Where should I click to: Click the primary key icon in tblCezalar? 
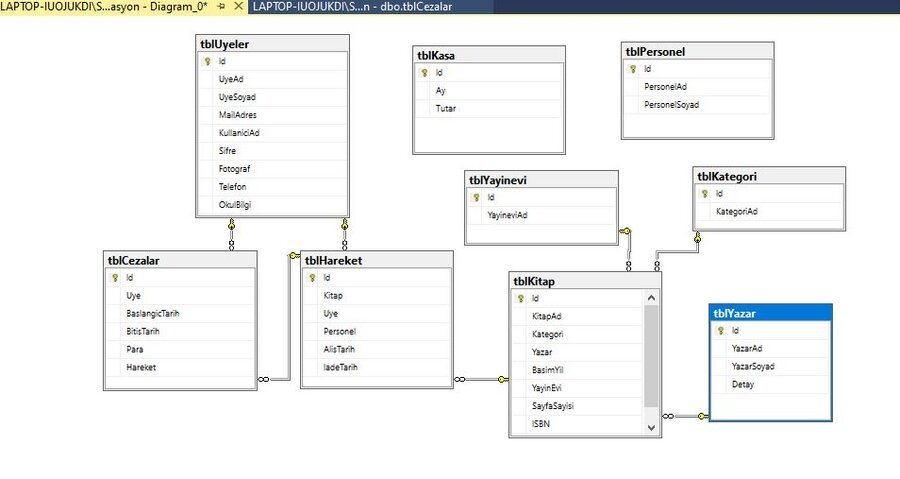(x=115, y=278)
